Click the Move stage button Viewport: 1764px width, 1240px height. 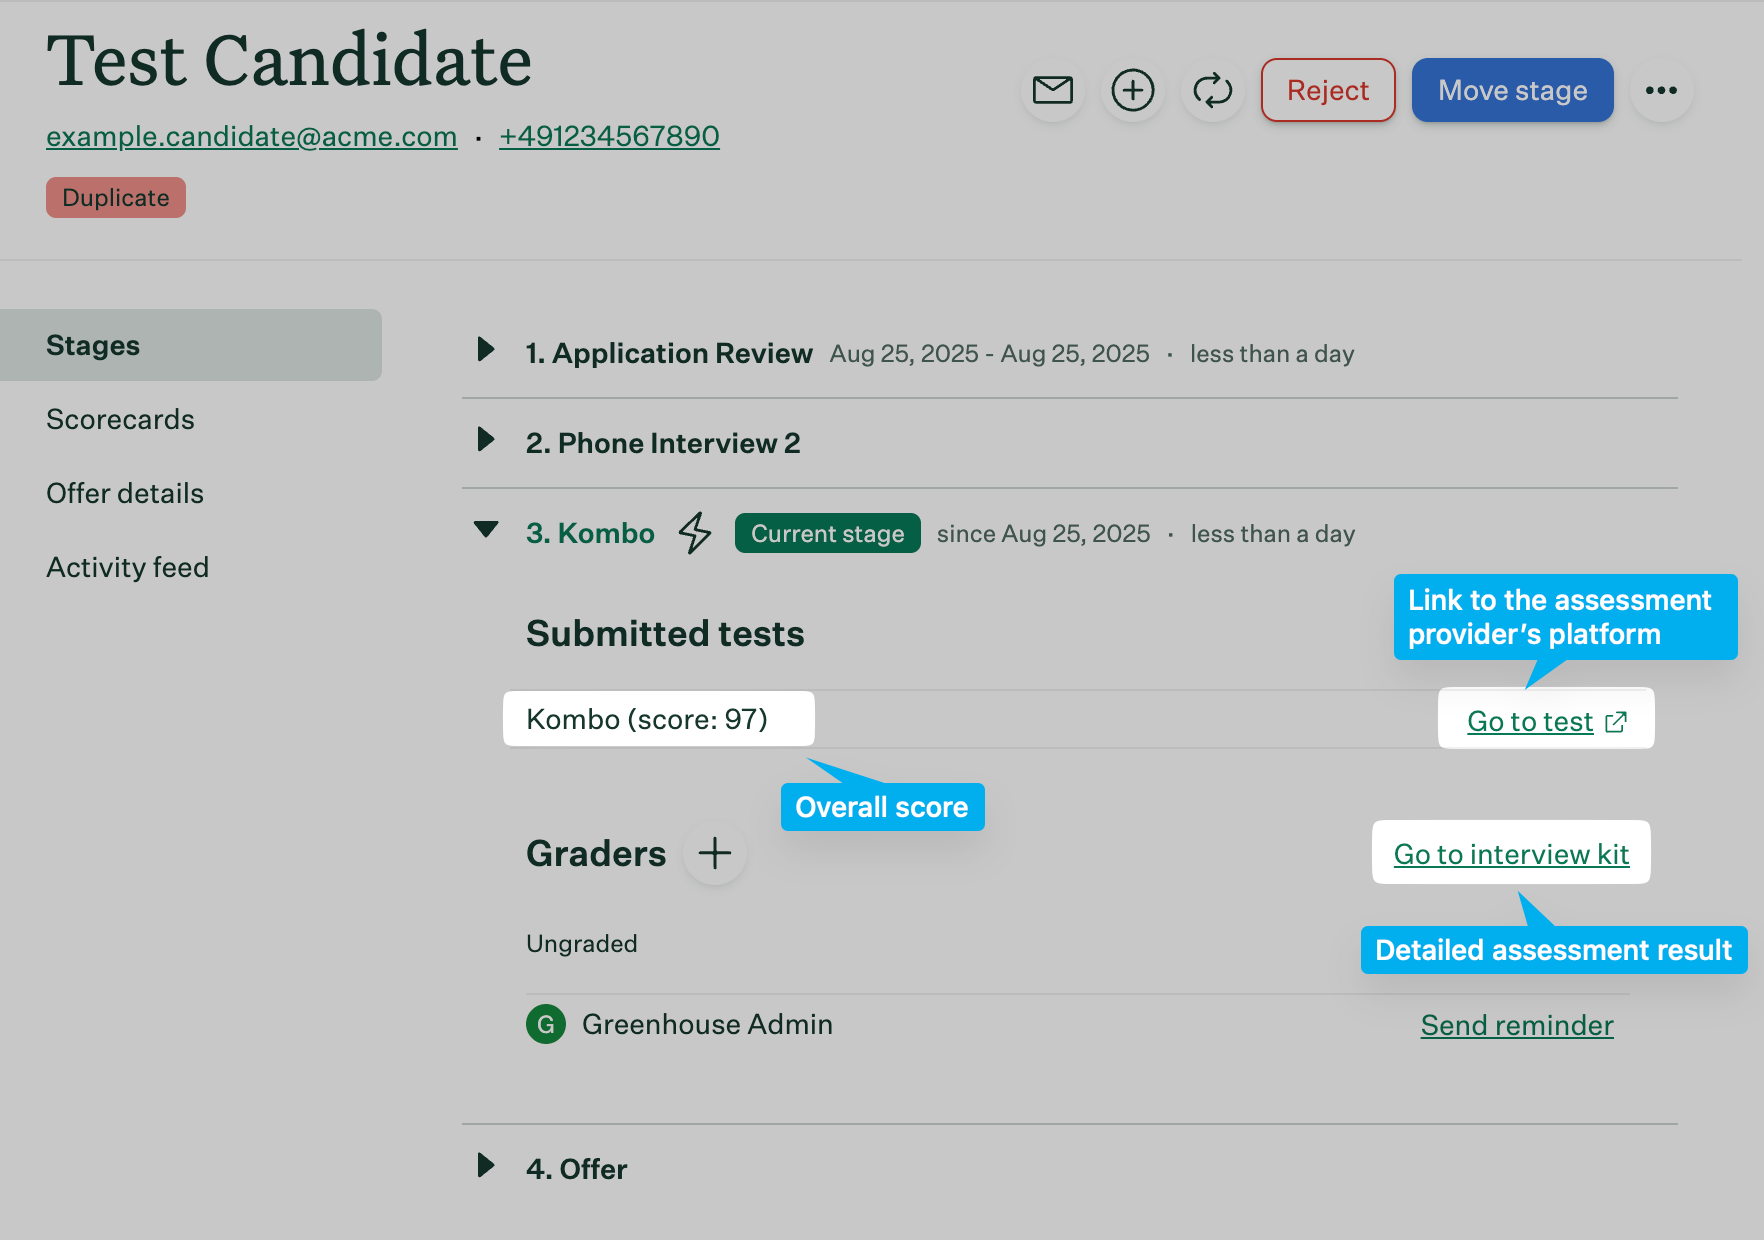(x=1512, y=90)
